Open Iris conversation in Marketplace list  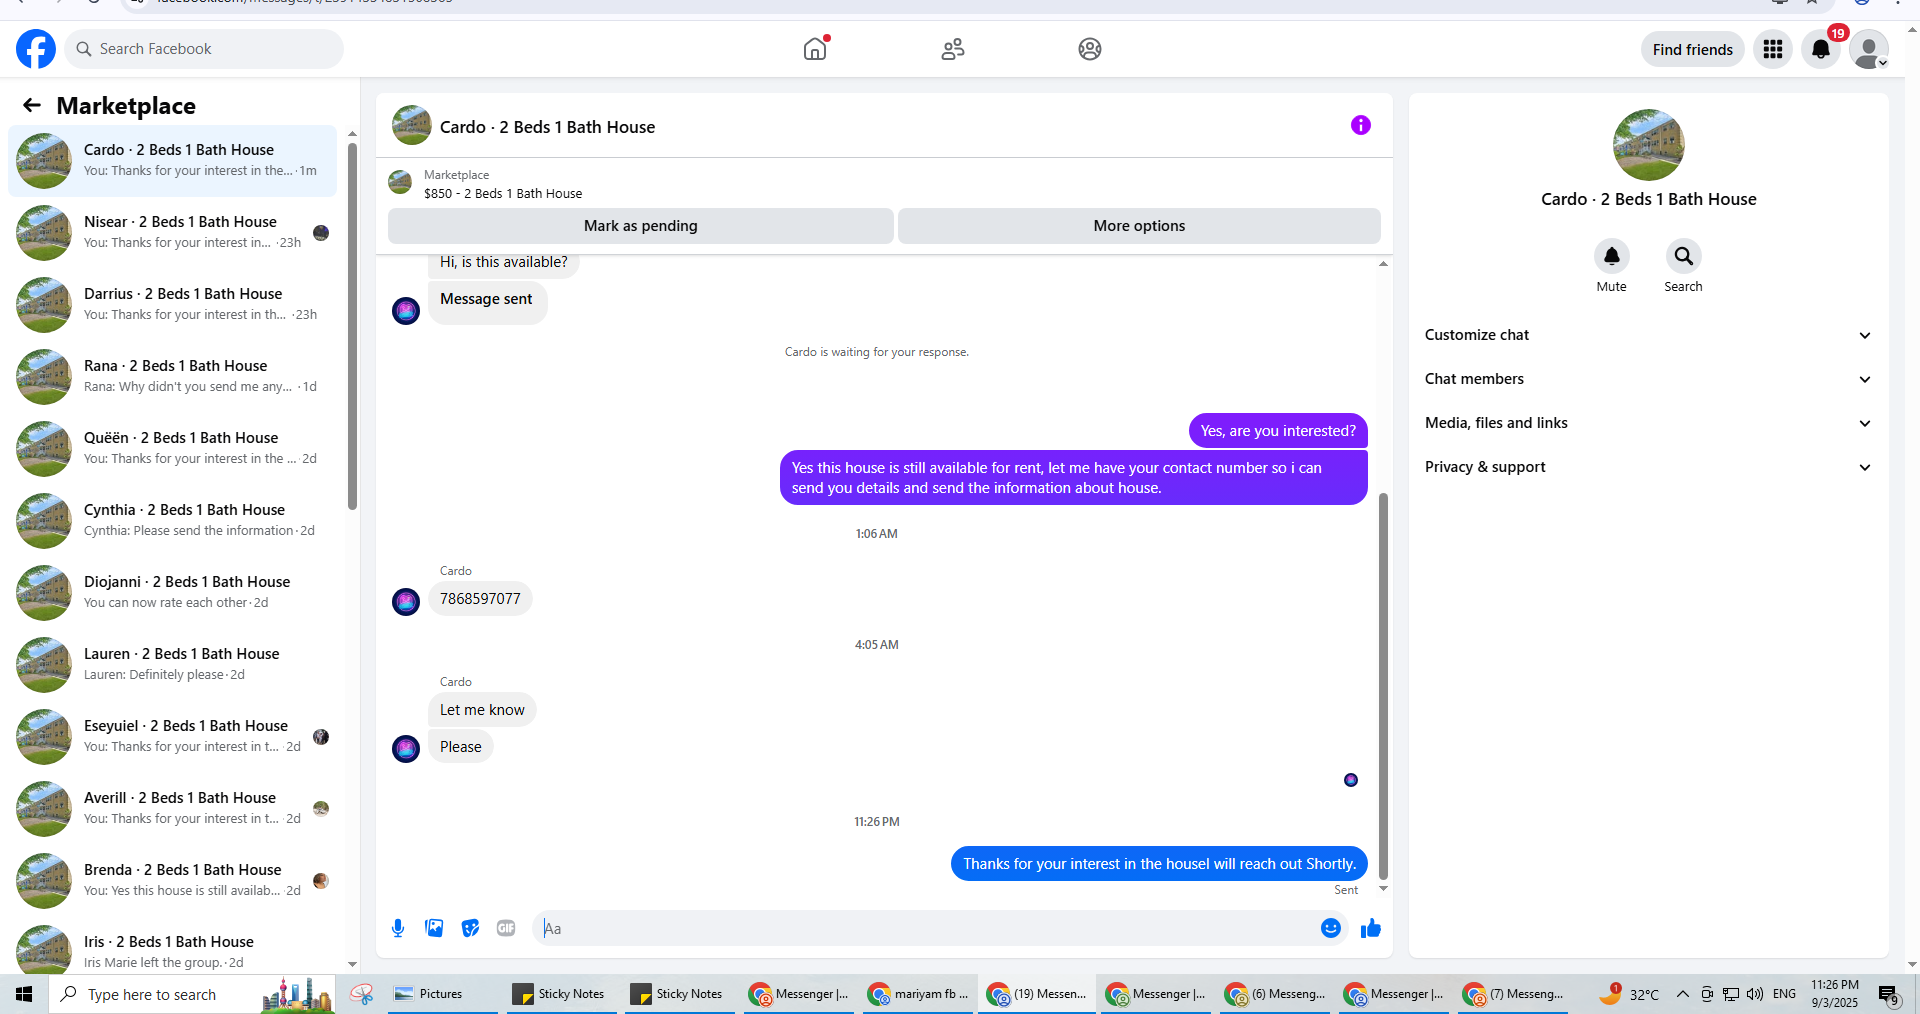tap(172, 948)
